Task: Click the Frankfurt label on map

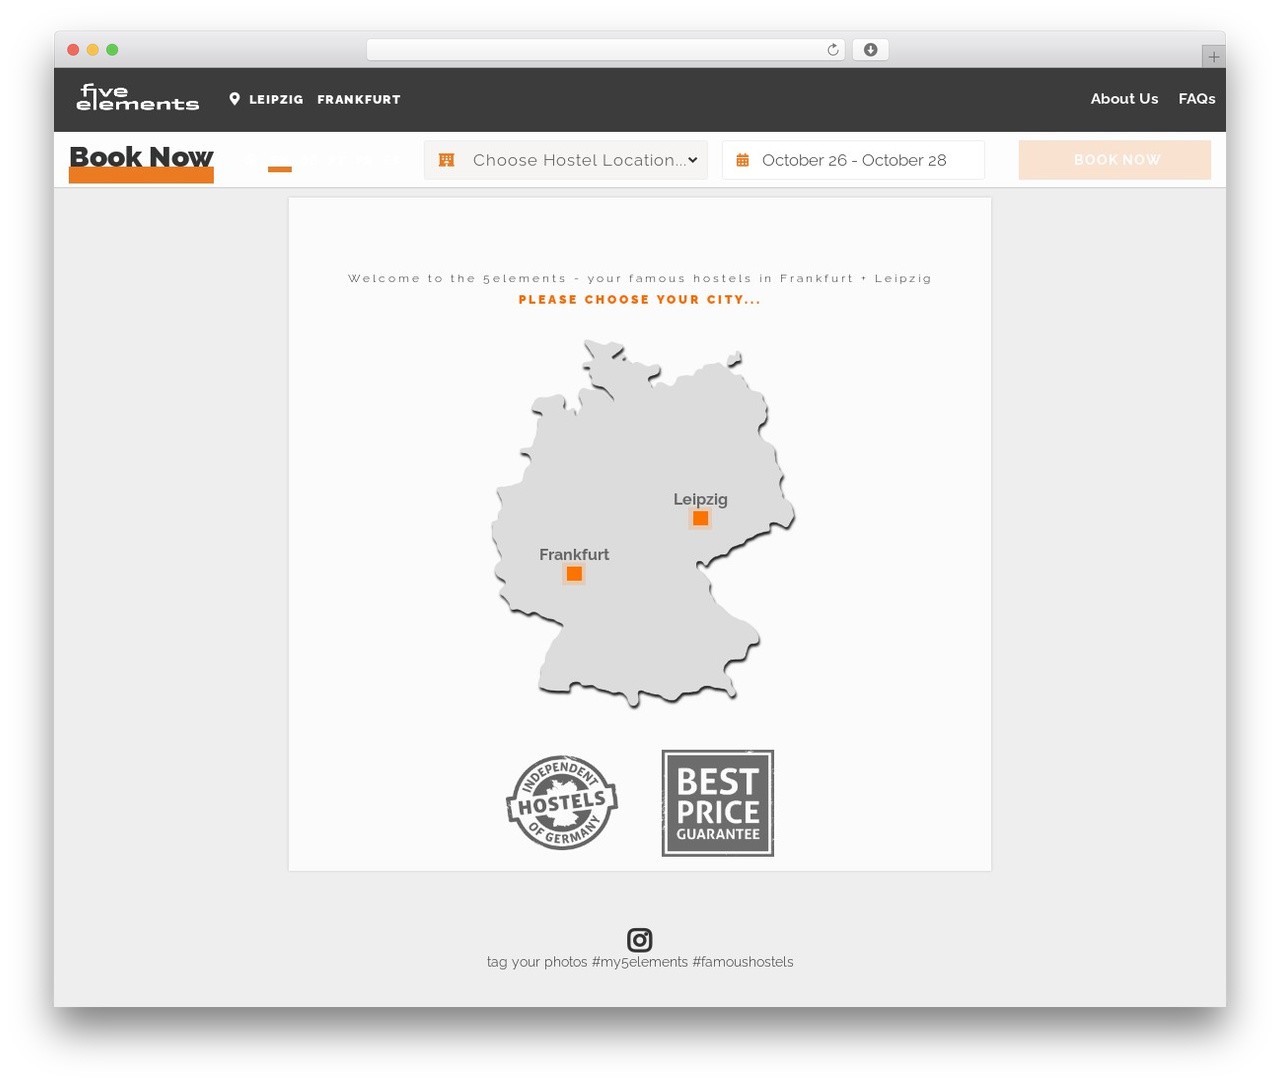Action: [x=574, y=554]
